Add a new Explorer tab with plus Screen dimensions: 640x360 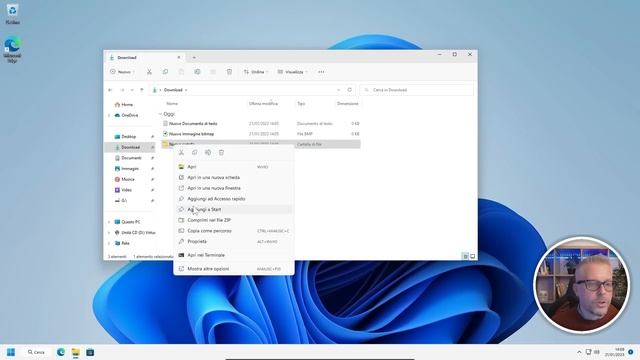pos(194,58)
